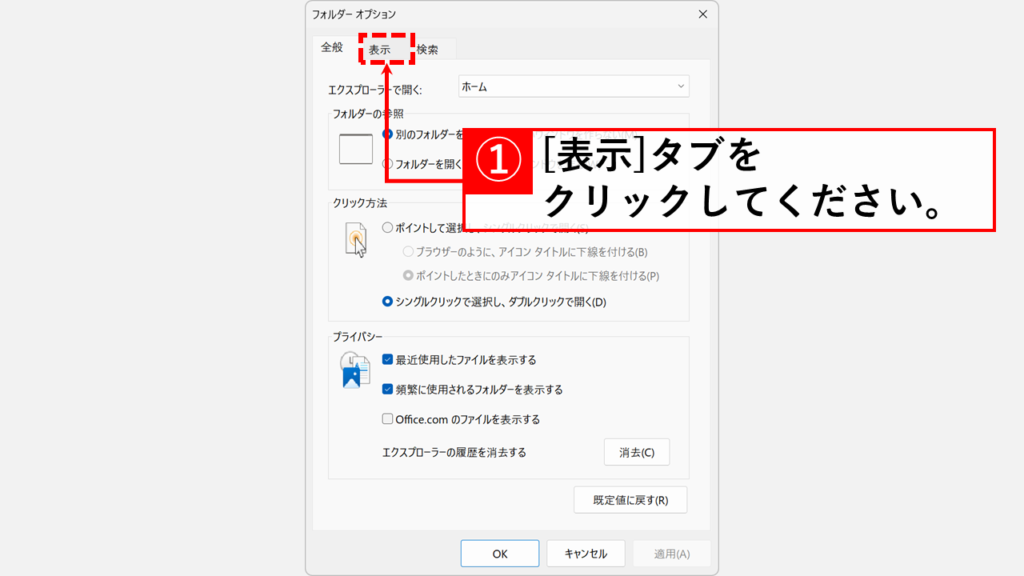The width and height of the screenshot is (1024, 576).
Task: Select ブラウザーのように下線を付ける(B) radio option
Action: [x=408, y=251]
